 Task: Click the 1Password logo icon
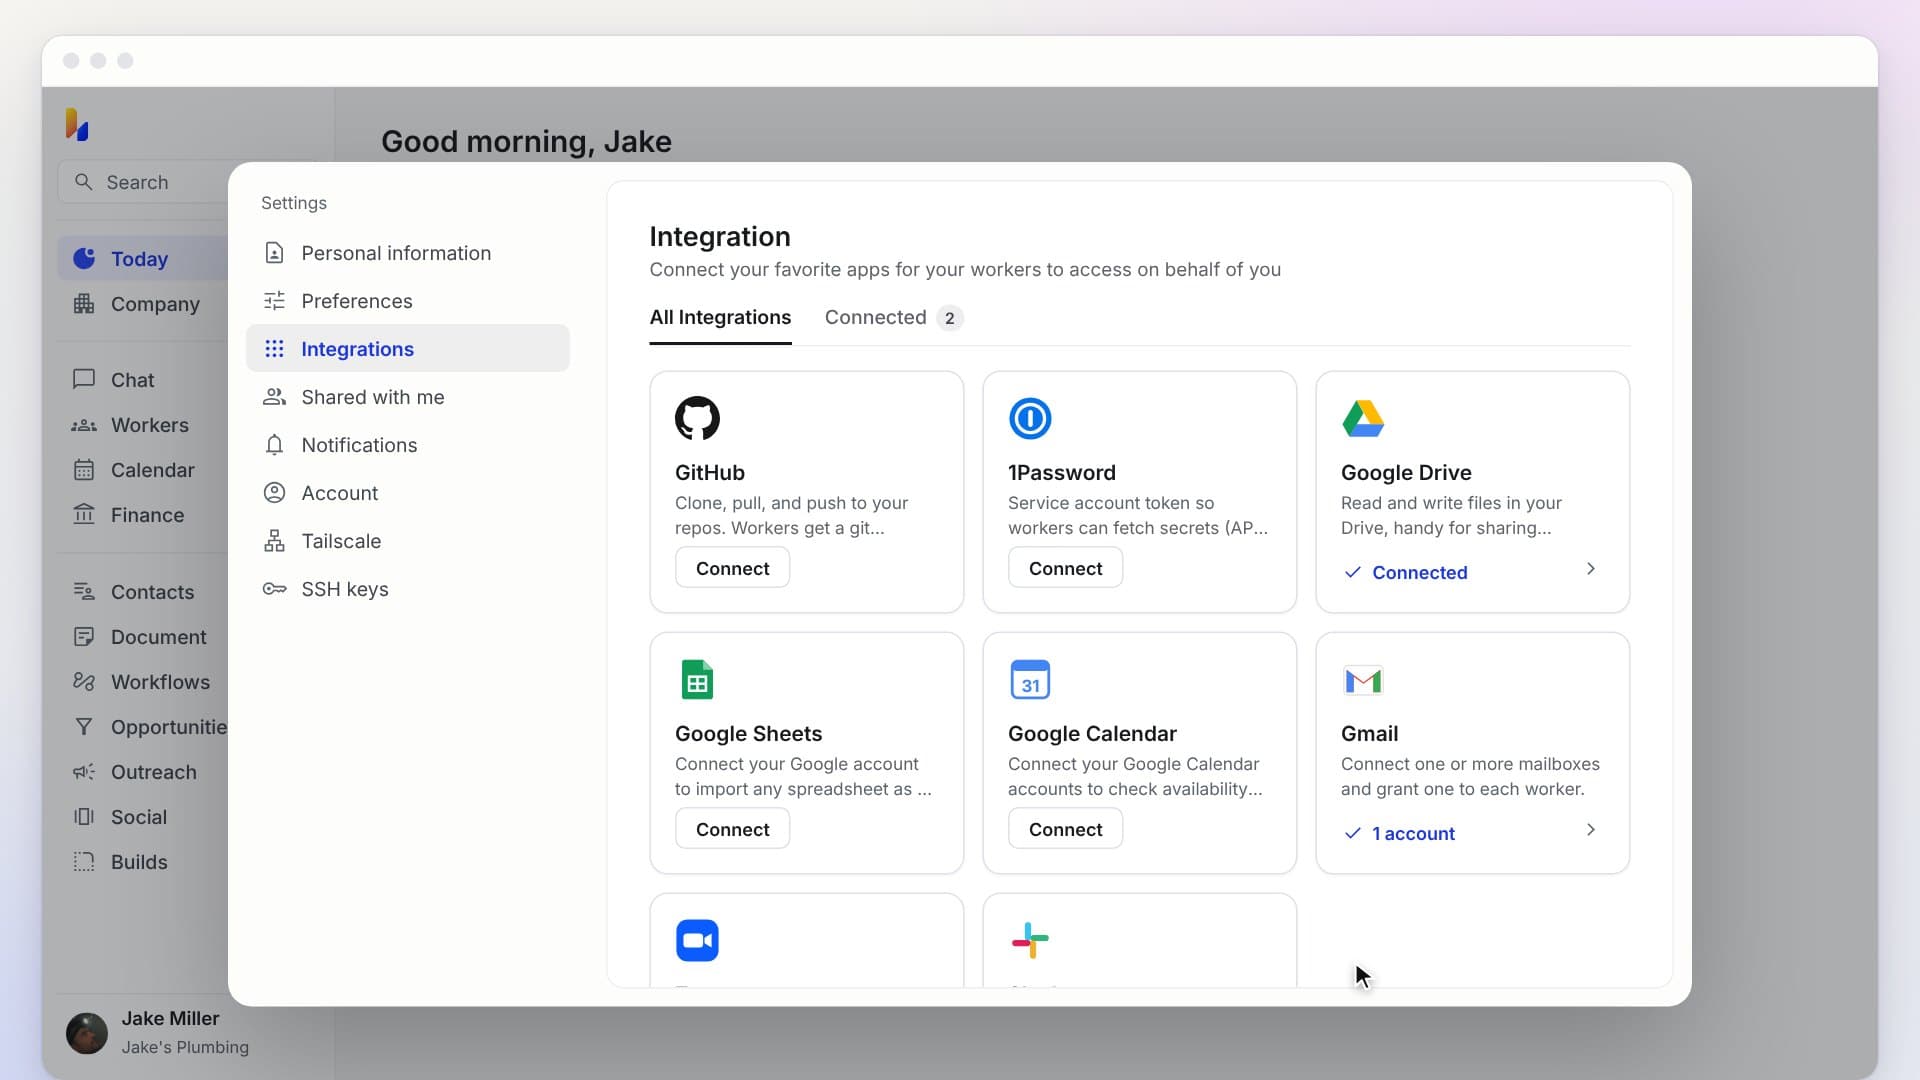point(1030,418)
